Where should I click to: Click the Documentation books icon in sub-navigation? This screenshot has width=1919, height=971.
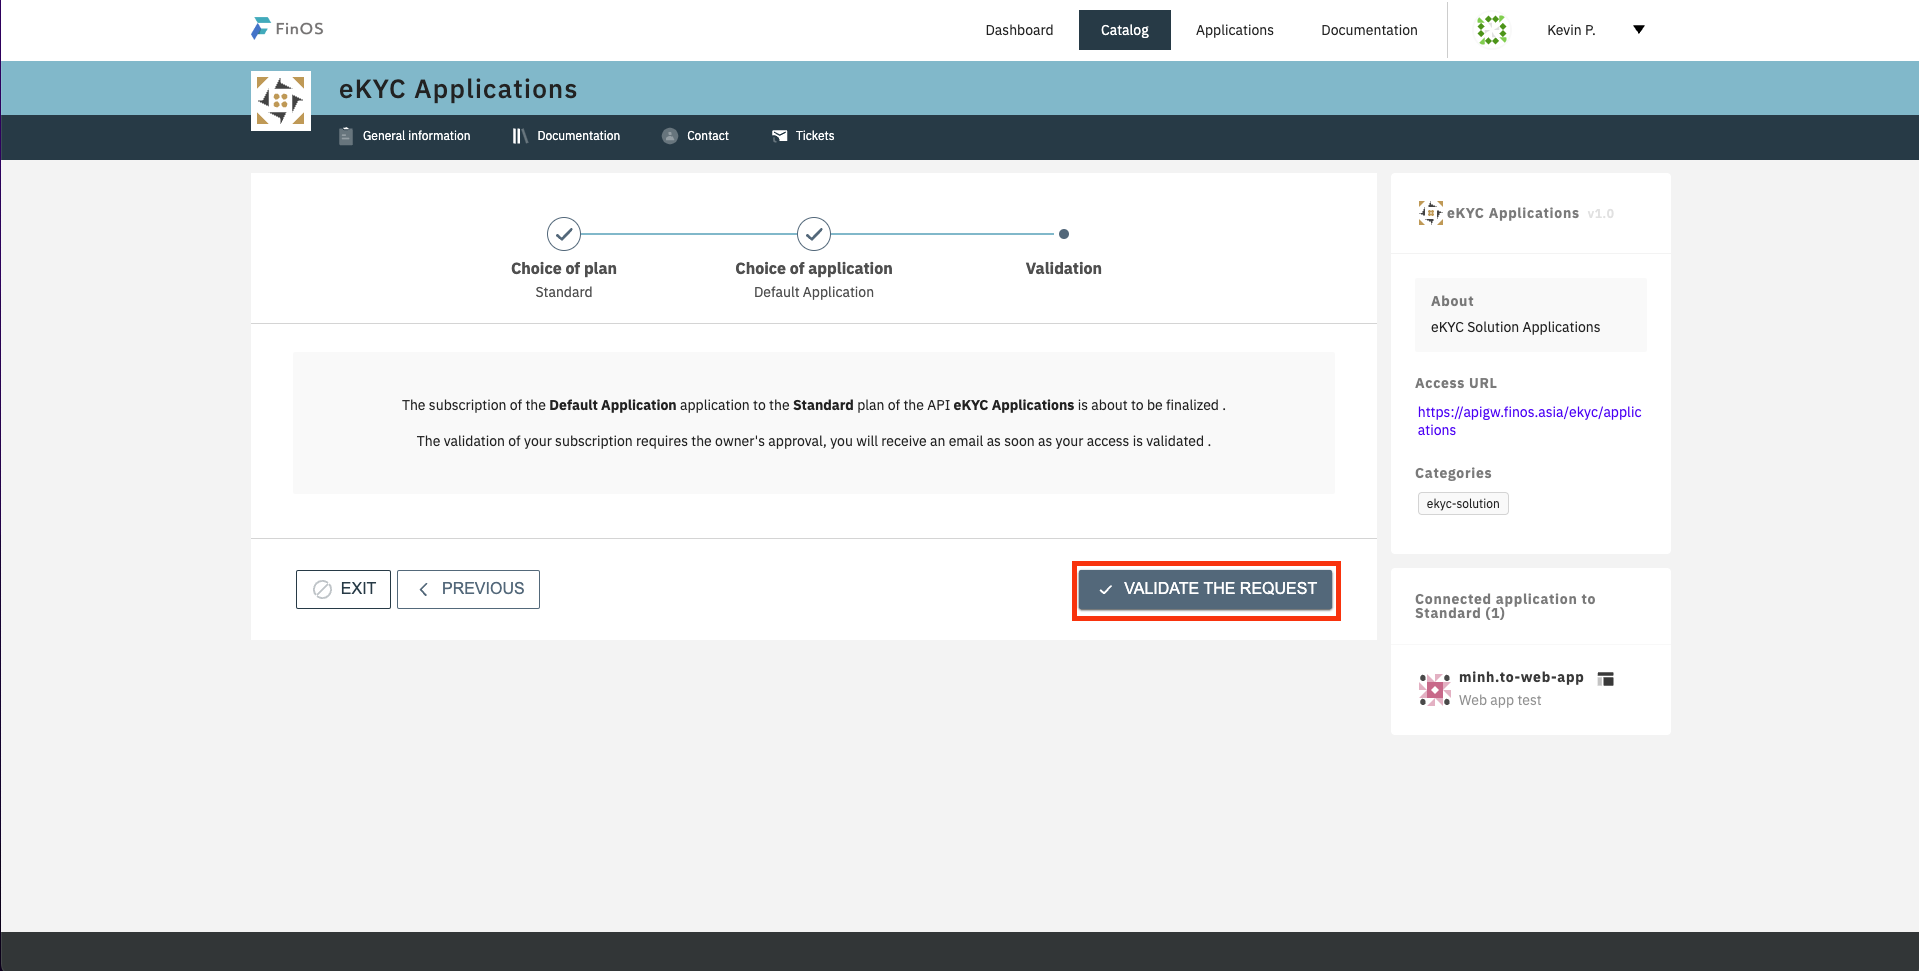pos(519,136)
